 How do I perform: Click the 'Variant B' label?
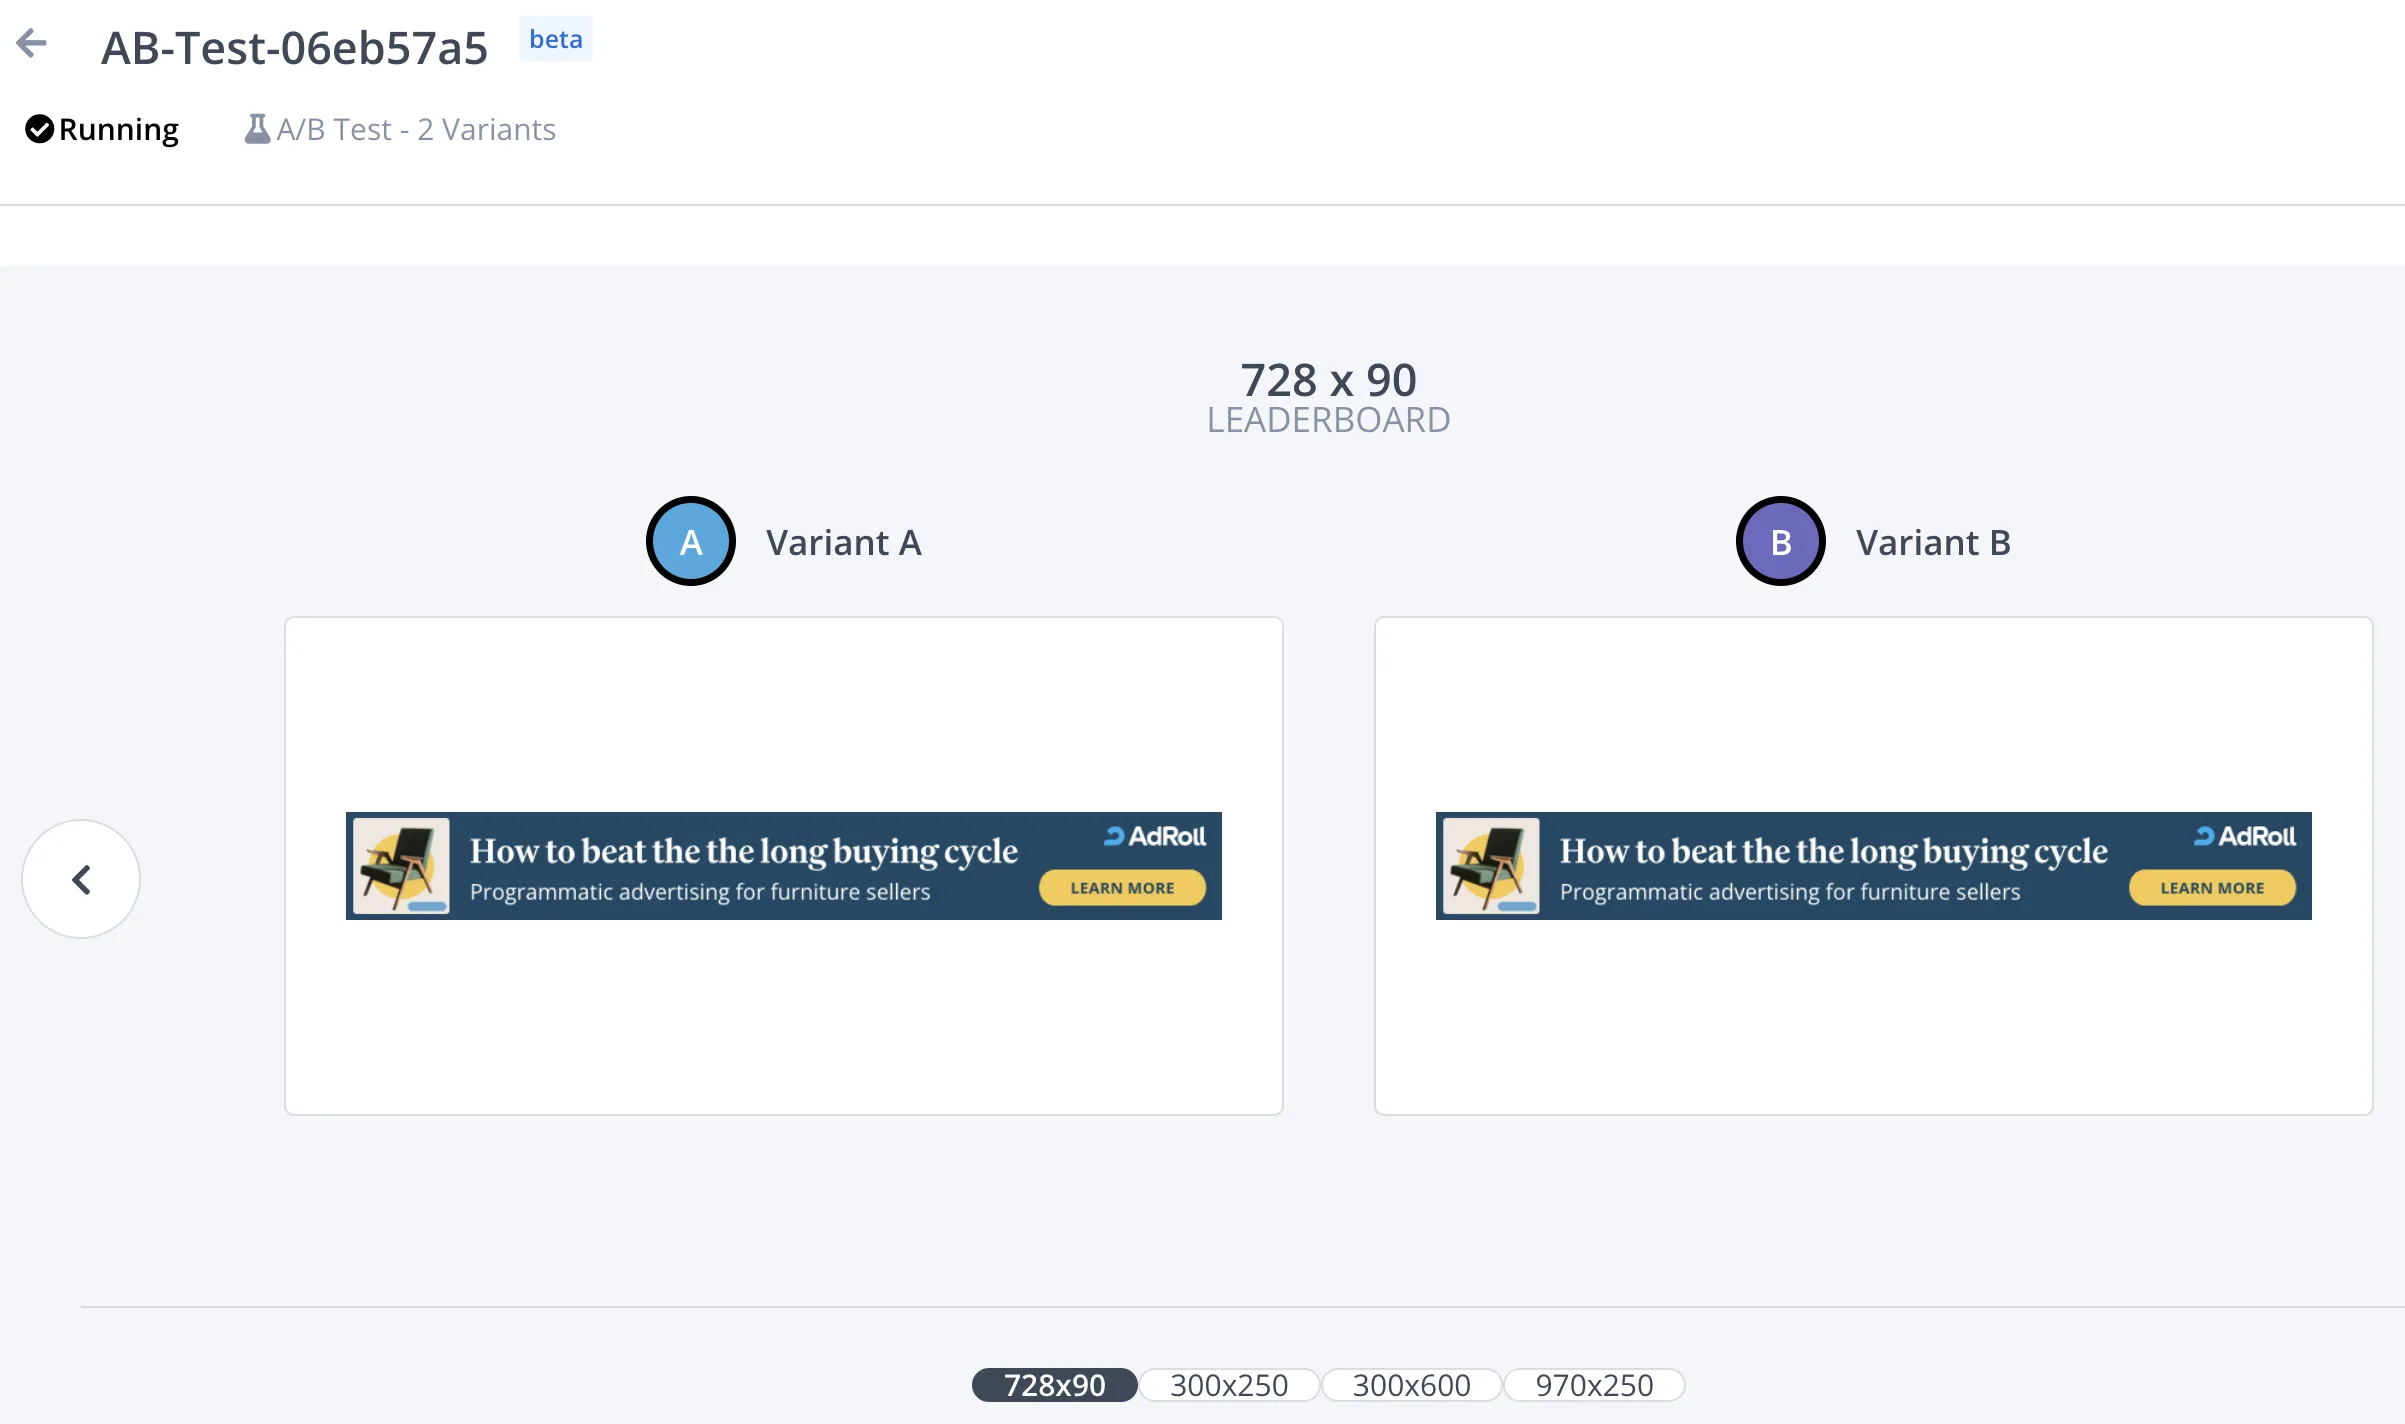click(1933, 542)
